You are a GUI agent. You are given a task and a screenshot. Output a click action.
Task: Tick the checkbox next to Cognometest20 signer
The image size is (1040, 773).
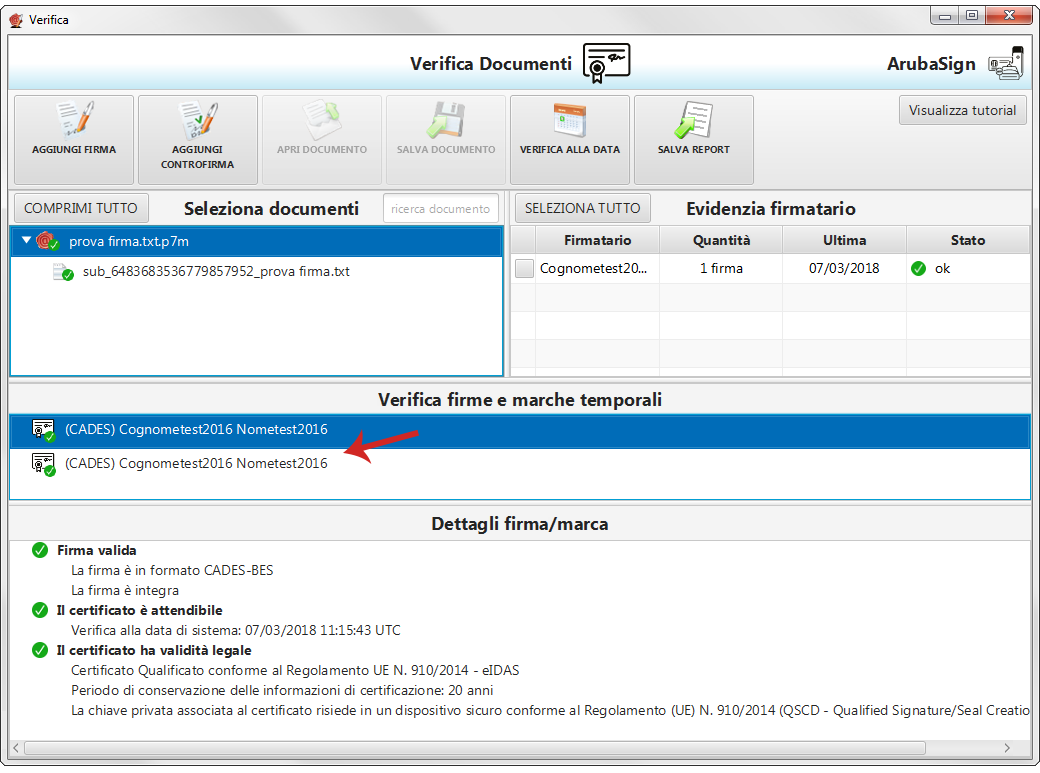click(524, 269)
